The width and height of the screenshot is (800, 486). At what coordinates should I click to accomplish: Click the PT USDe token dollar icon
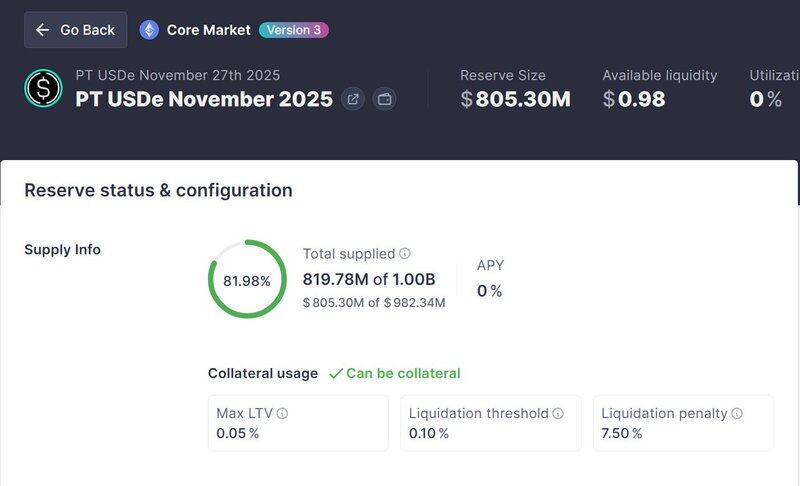pyautogui.click(x=43, y=88)
